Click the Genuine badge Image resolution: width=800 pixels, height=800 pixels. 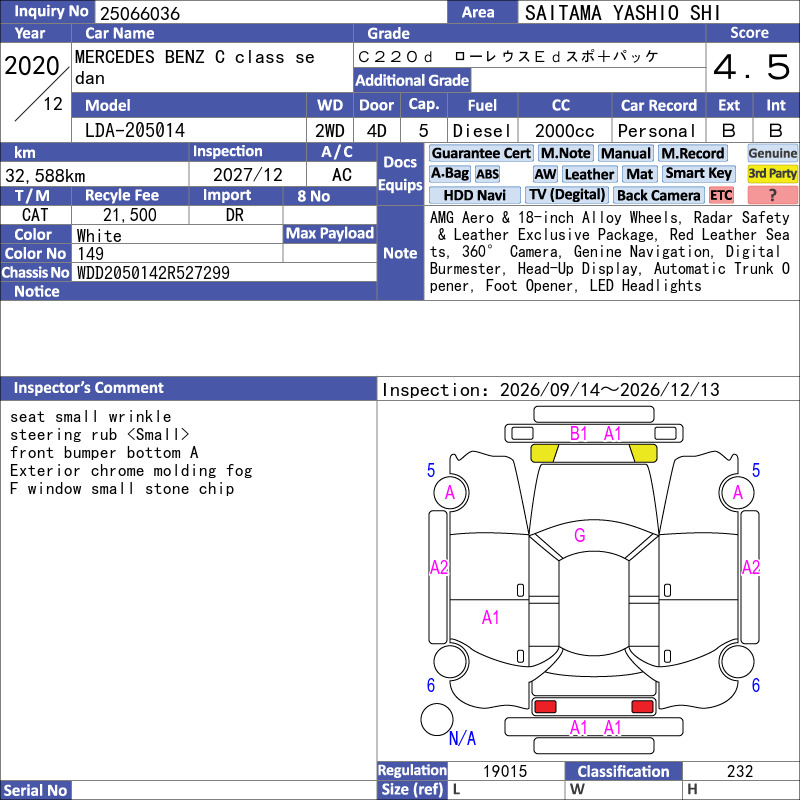coord(772,153)
